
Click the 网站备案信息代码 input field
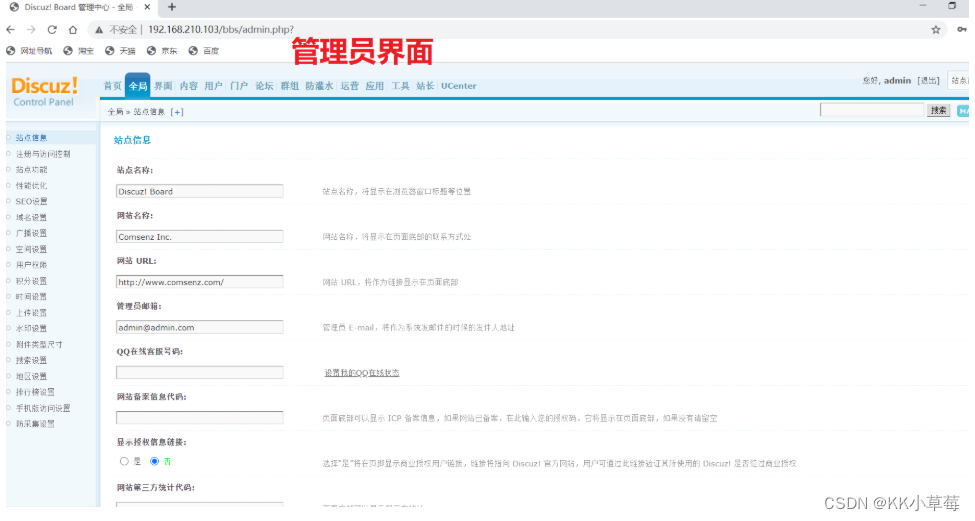tap(200, 418)
